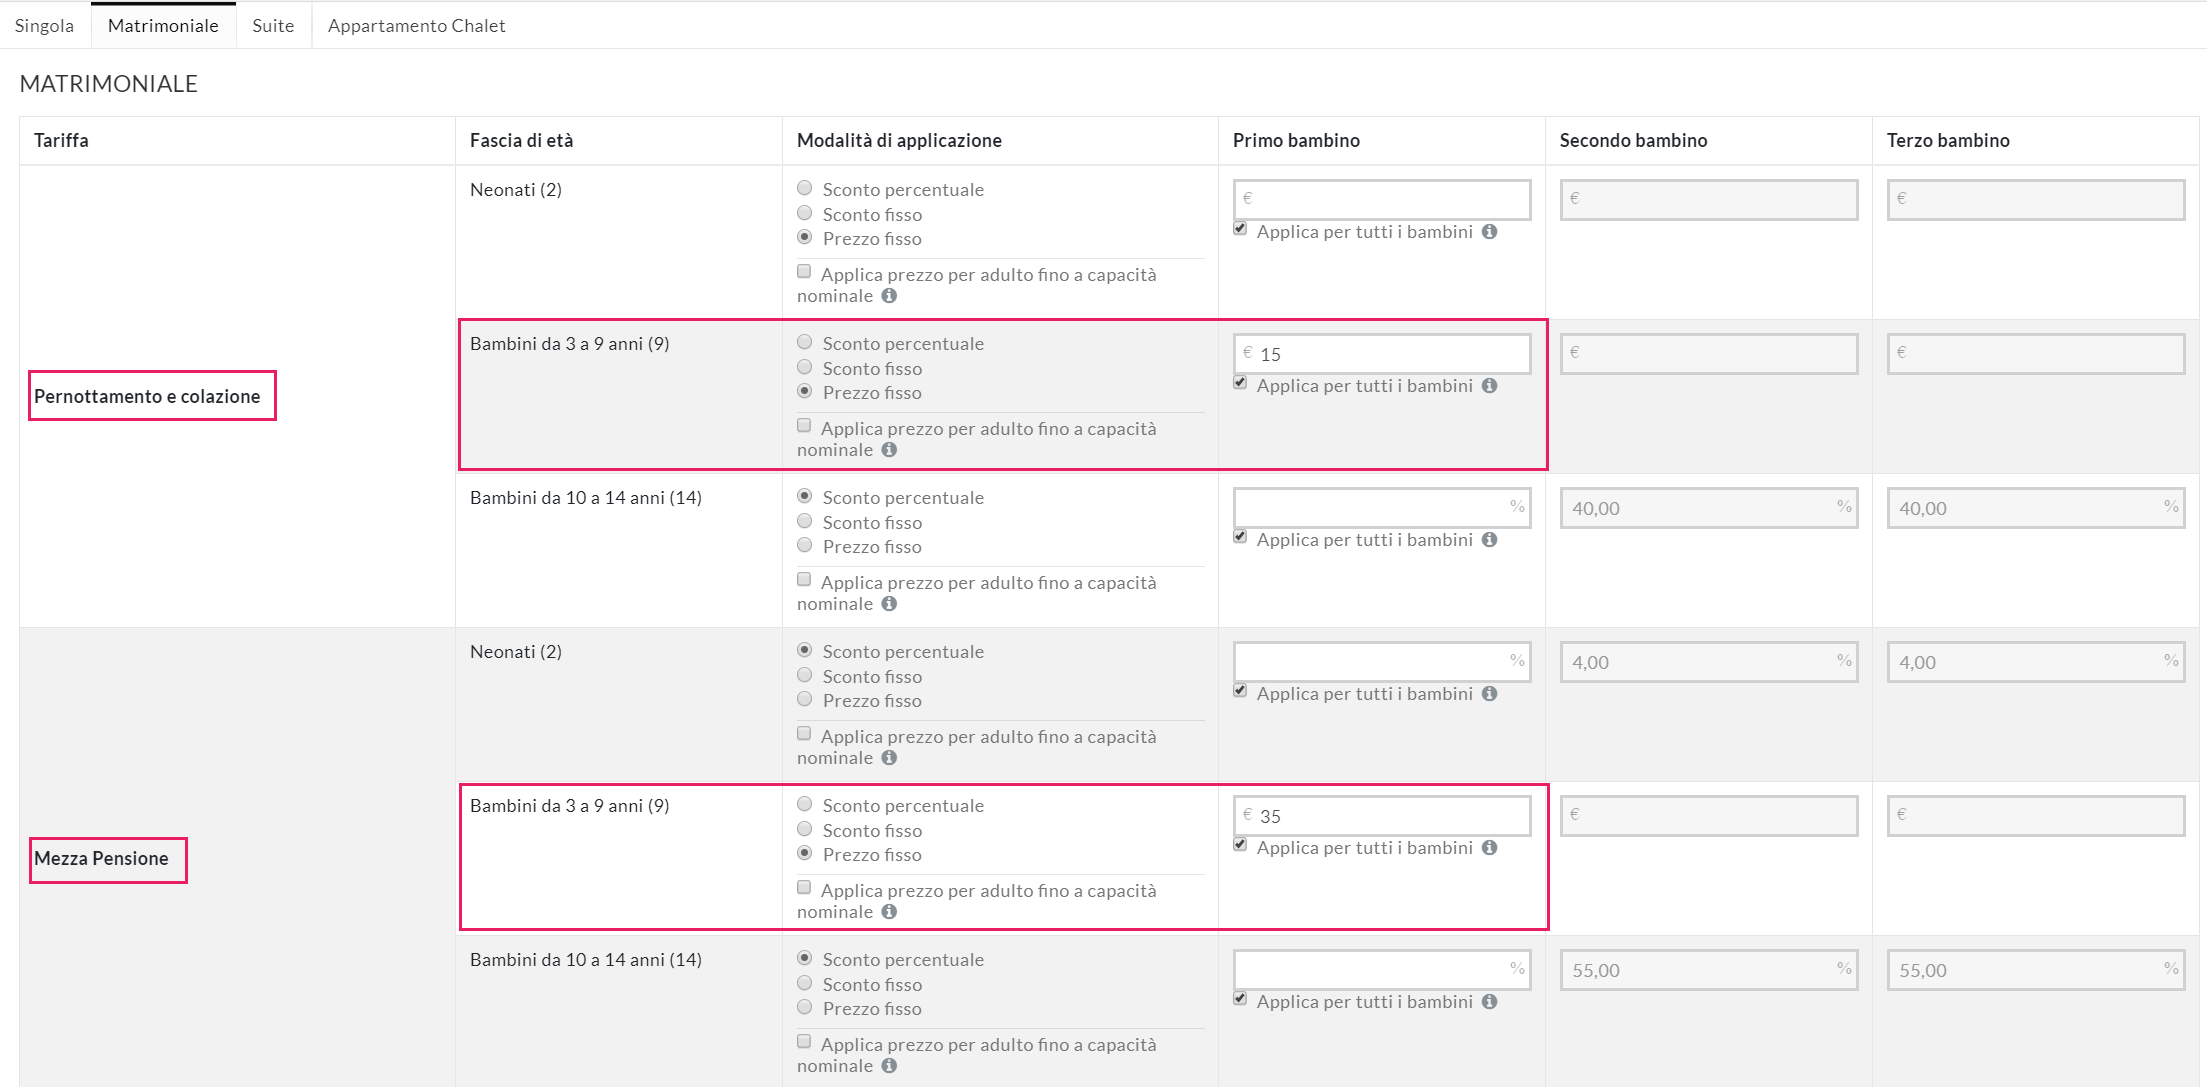Click info icon for Pernottamento Bambini 3-9 capacità nominale
Screen dimensions: 2207x1087
click(x=889, y=450)
